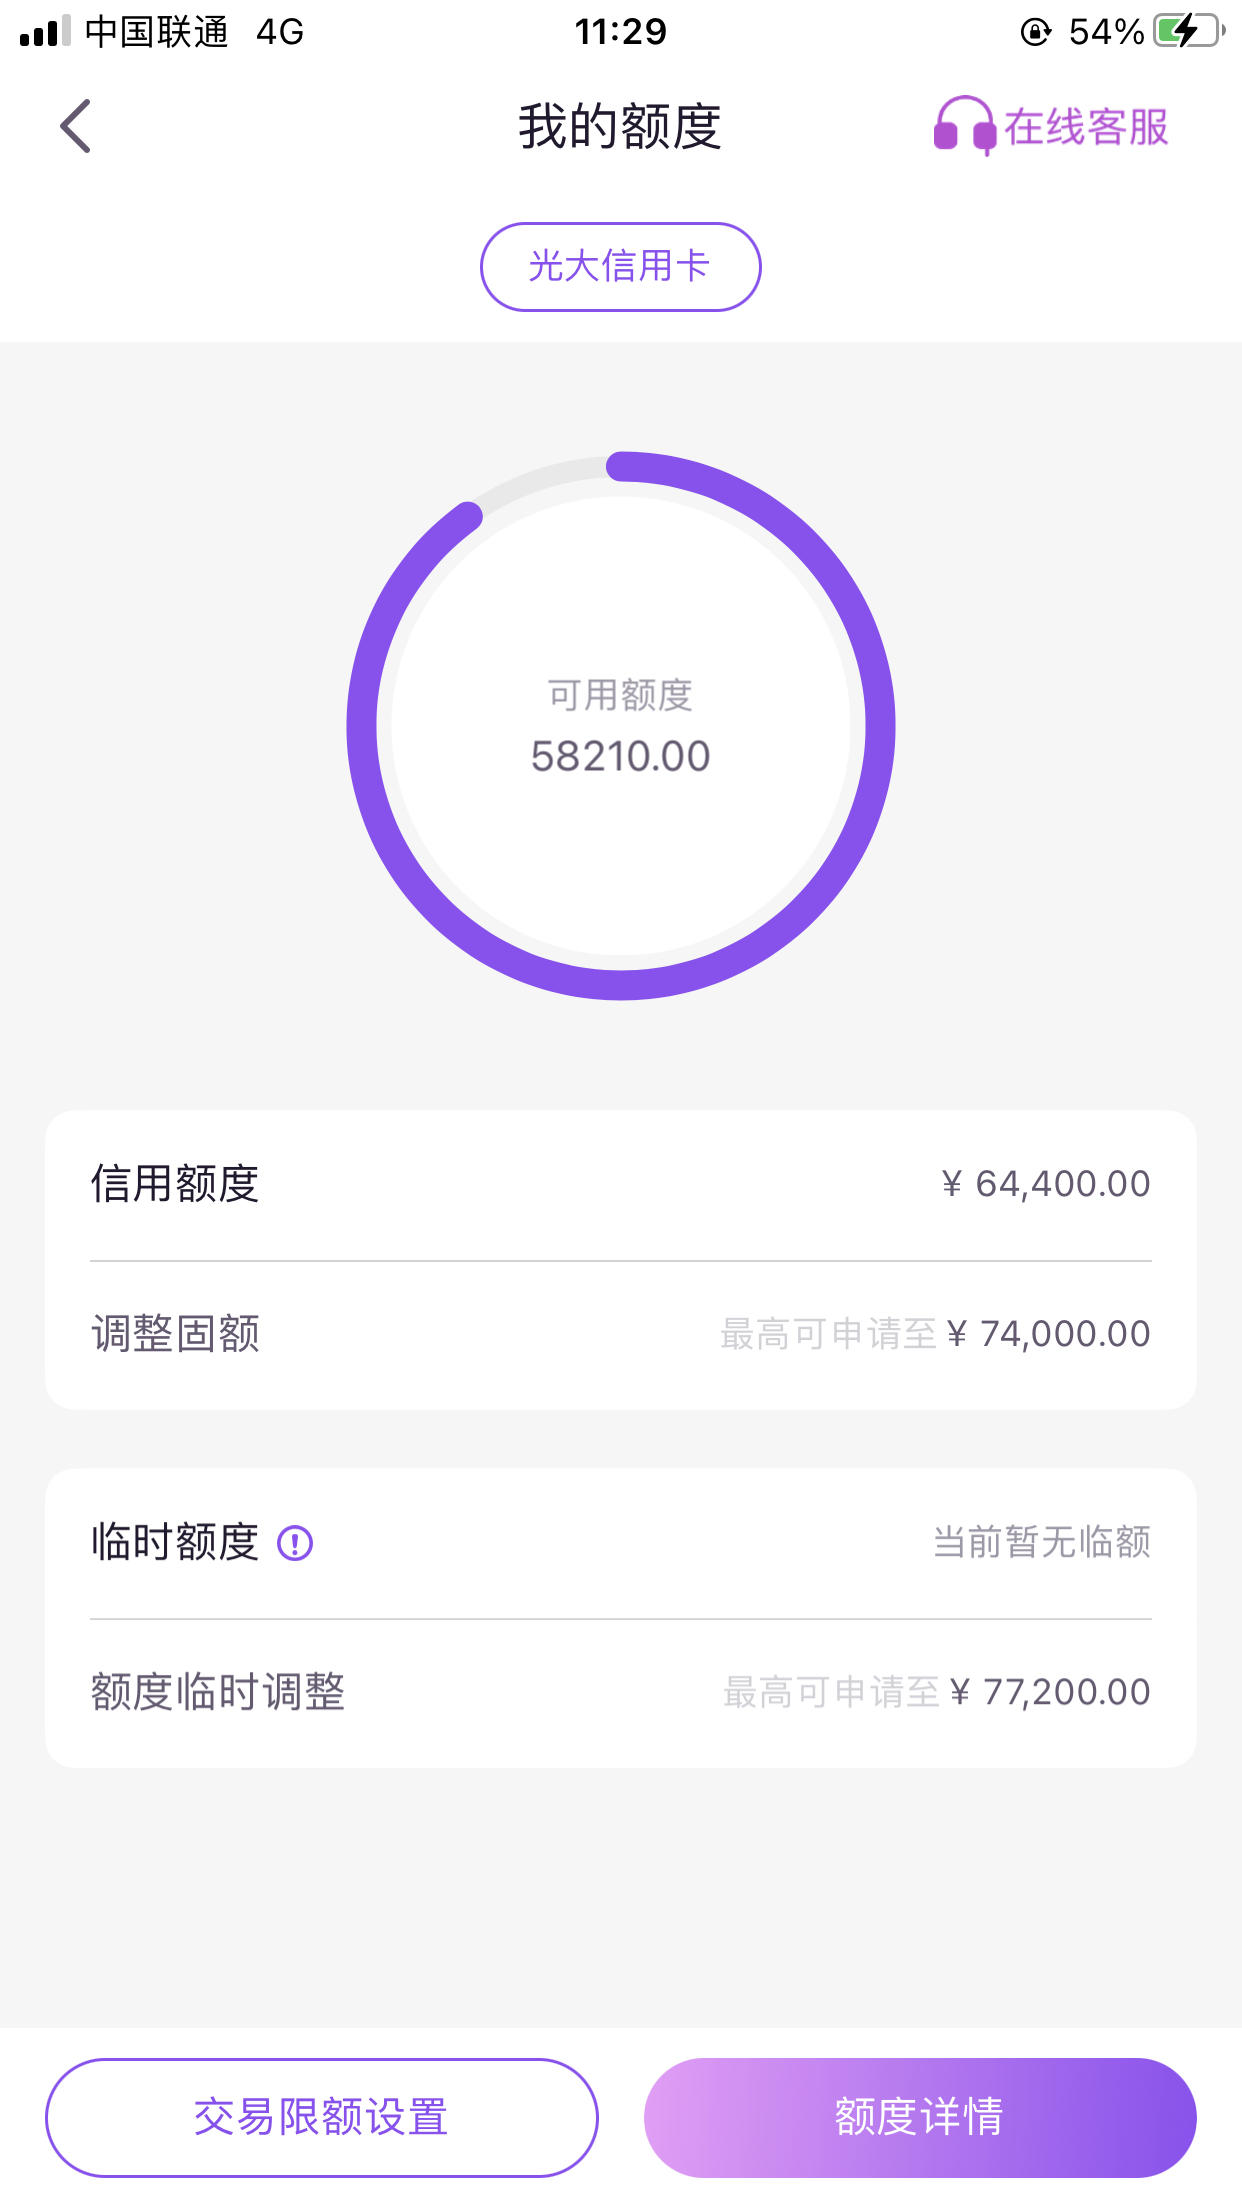The height and width of the screenshot is (2208, 1242).
Task: Go back using the left arrow
Action: click(x=75, y=126)
